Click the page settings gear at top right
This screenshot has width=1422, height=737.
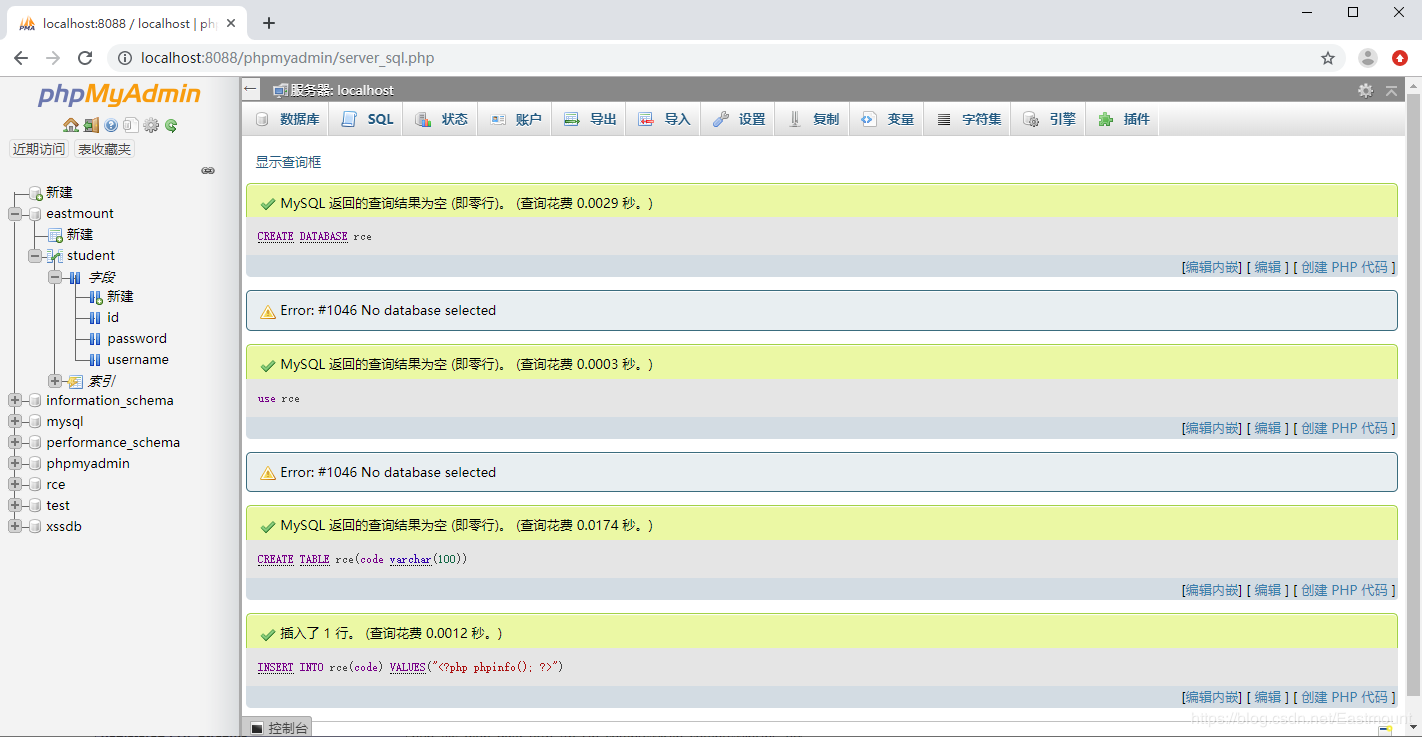(x=1365, y=90)
